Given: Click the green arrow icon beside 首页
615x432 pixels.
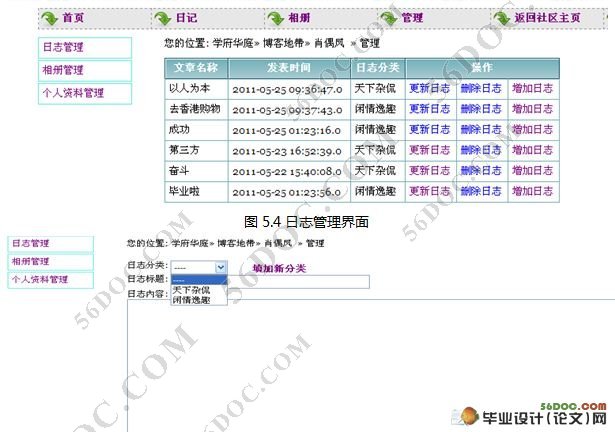Looking at the screenshot, I should (49, 18).
